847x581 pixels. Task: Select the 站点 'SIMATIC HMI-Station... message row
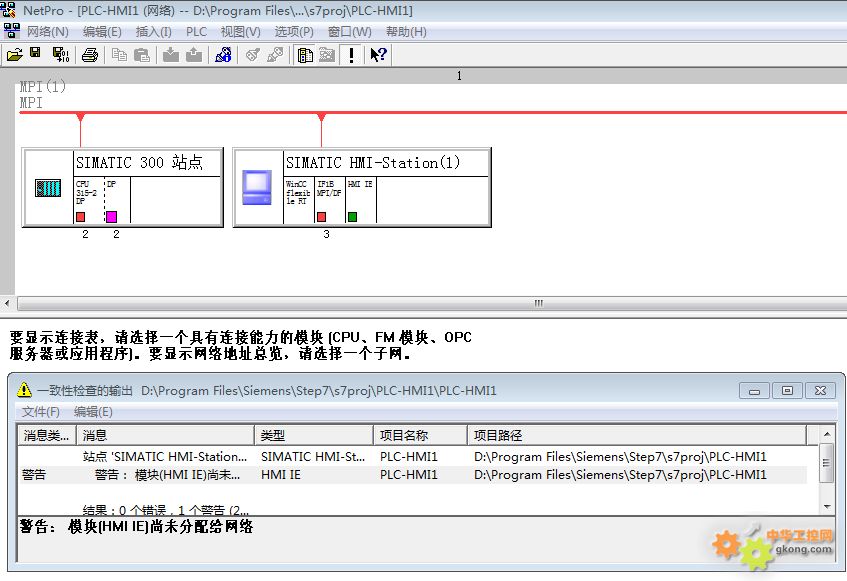pos(165,456)
